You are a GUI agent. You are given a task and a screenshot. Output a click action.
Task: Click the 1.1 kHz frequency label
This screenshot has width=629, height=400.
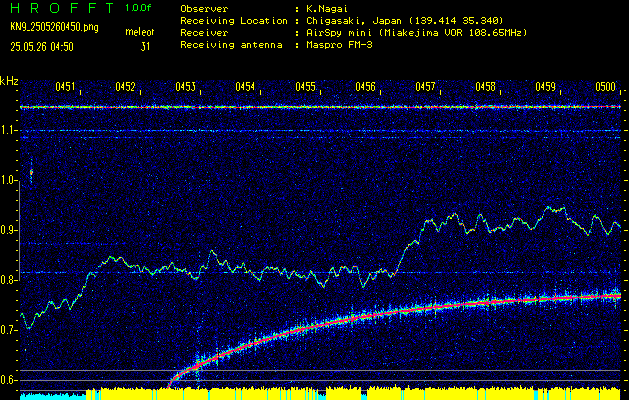[x=7, y=131]
